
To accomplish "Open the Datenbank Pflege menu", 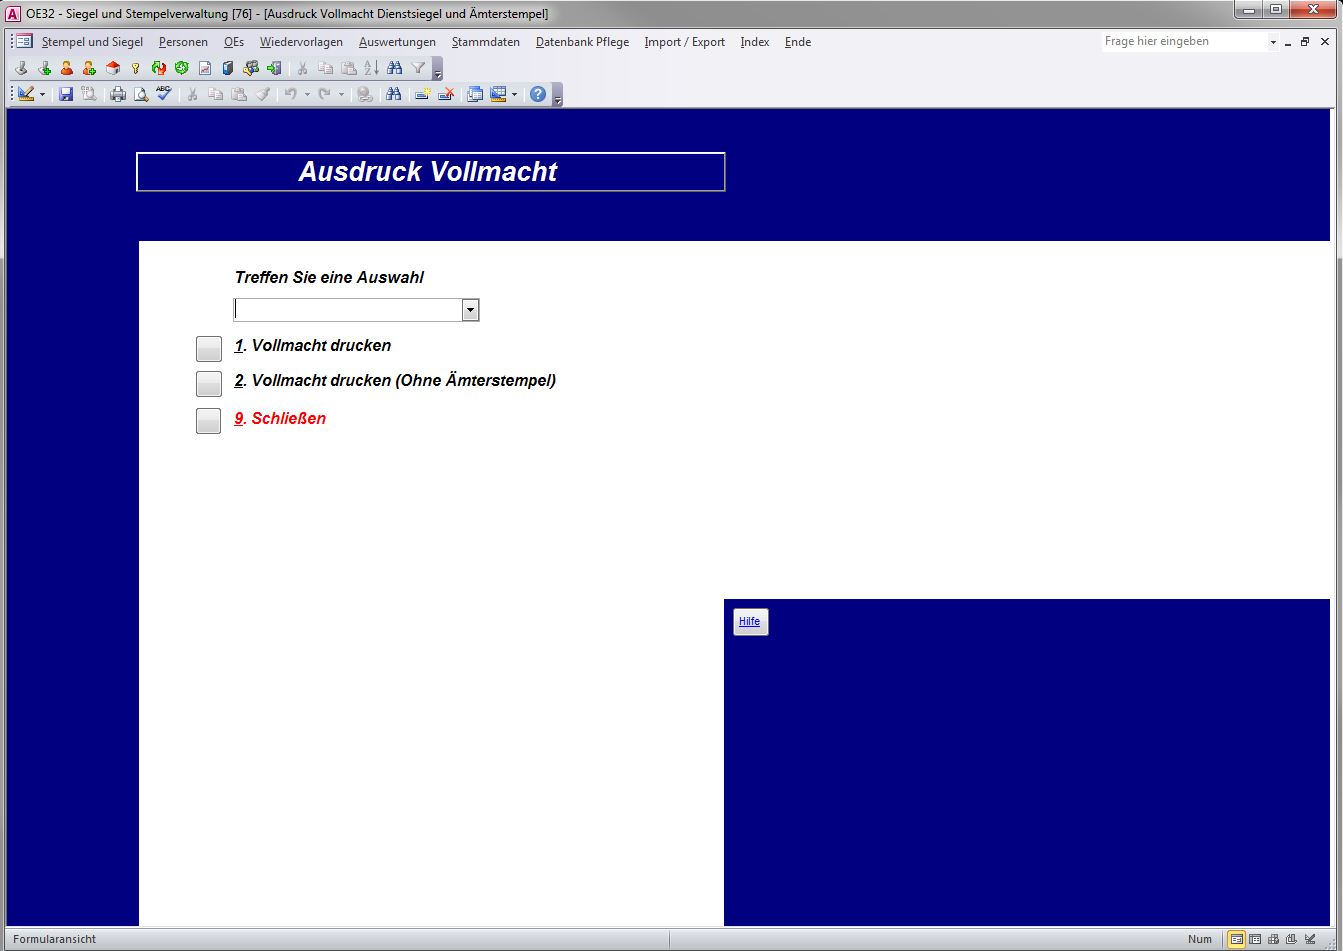I will [x=583, y=42].
